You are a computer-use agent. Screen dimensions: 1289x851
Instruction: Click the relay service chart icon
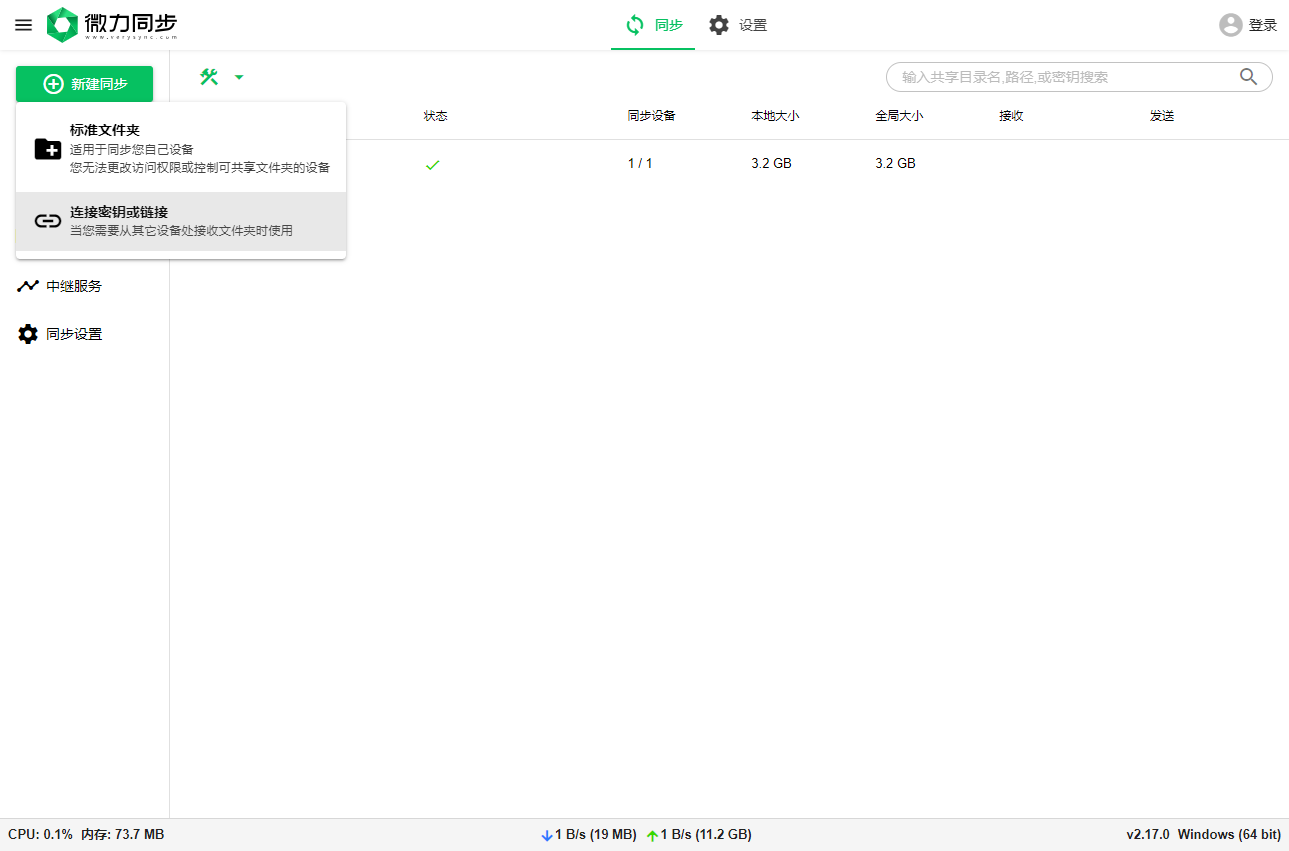pyautogui.click(x=28, y=286)
